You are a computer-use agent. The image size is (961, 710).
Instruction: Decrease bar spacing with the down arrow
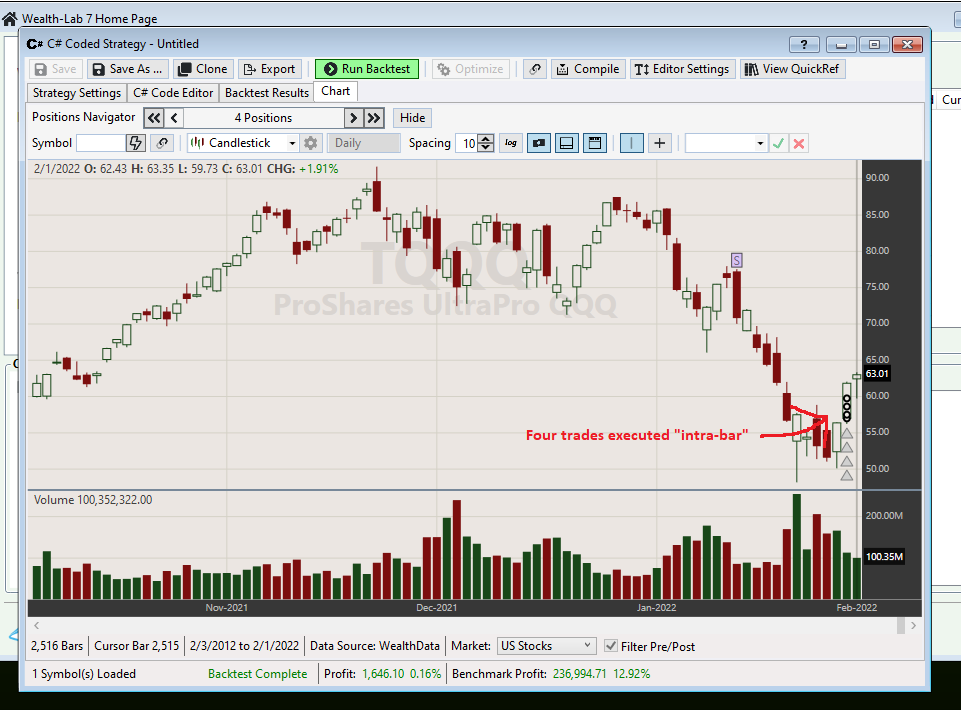pos(486,148)
